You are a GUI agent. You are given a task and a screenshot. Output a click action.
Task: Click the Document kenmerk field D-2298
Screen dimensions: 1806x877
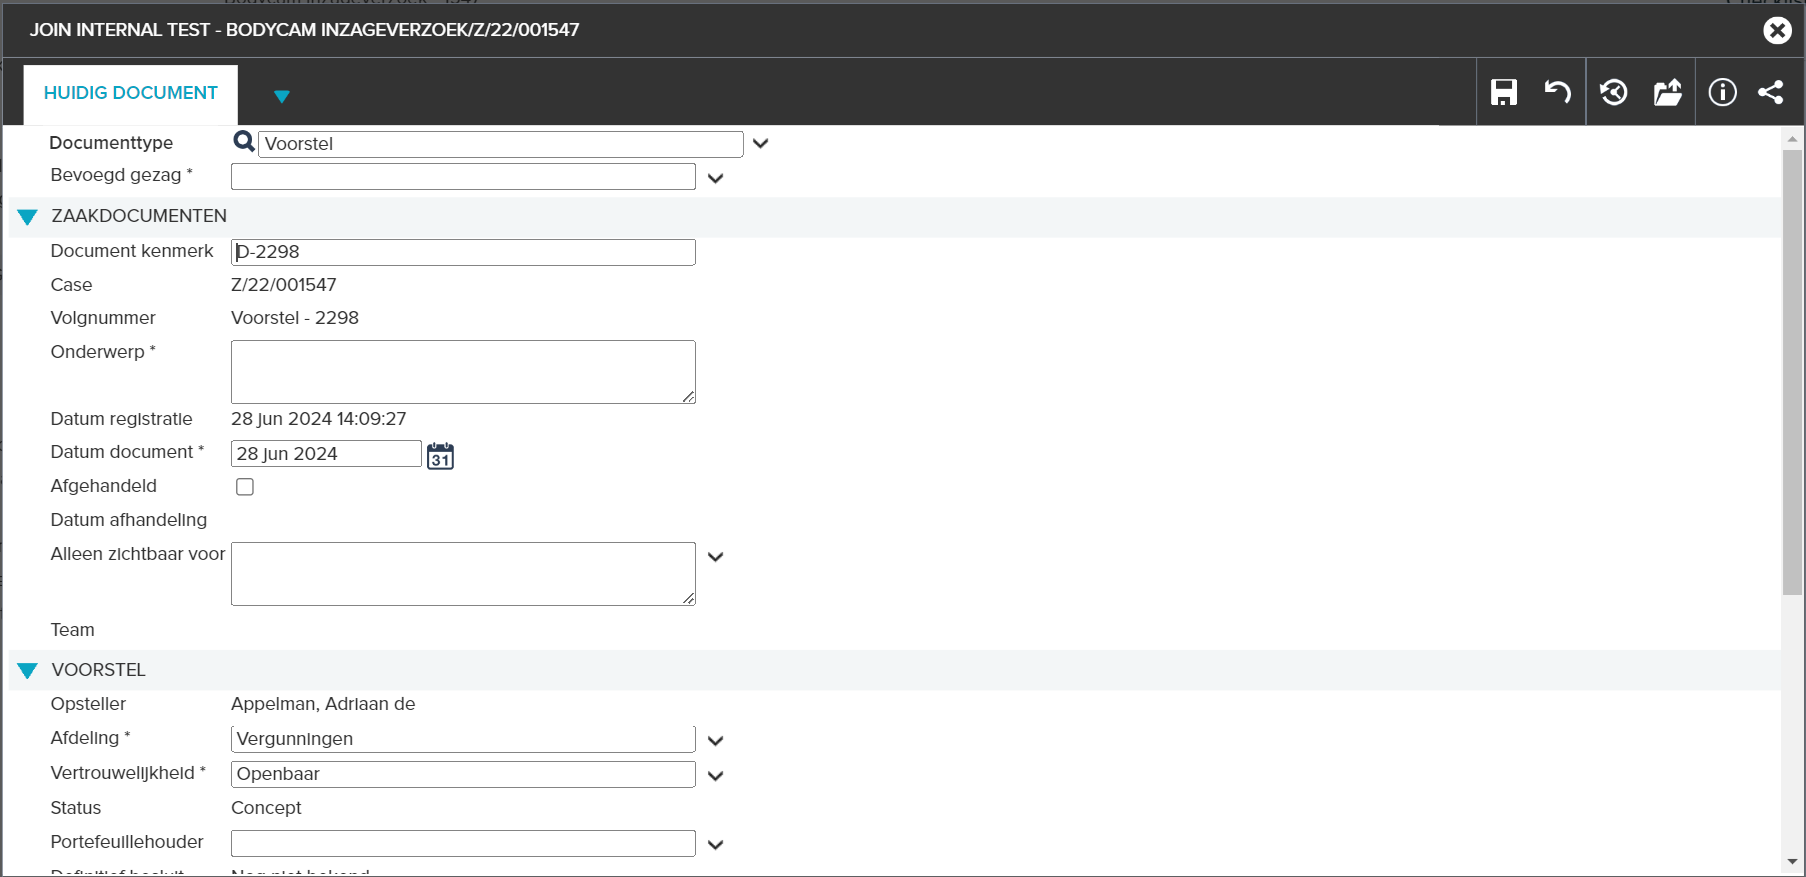tap(463, 252)
